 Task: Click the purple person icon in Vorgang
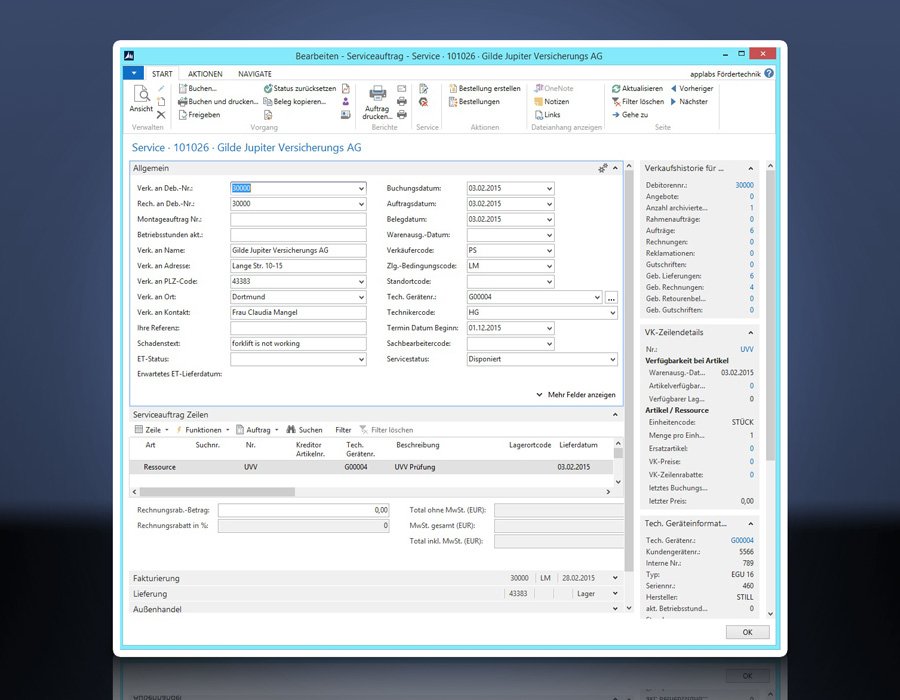(346, 102)
